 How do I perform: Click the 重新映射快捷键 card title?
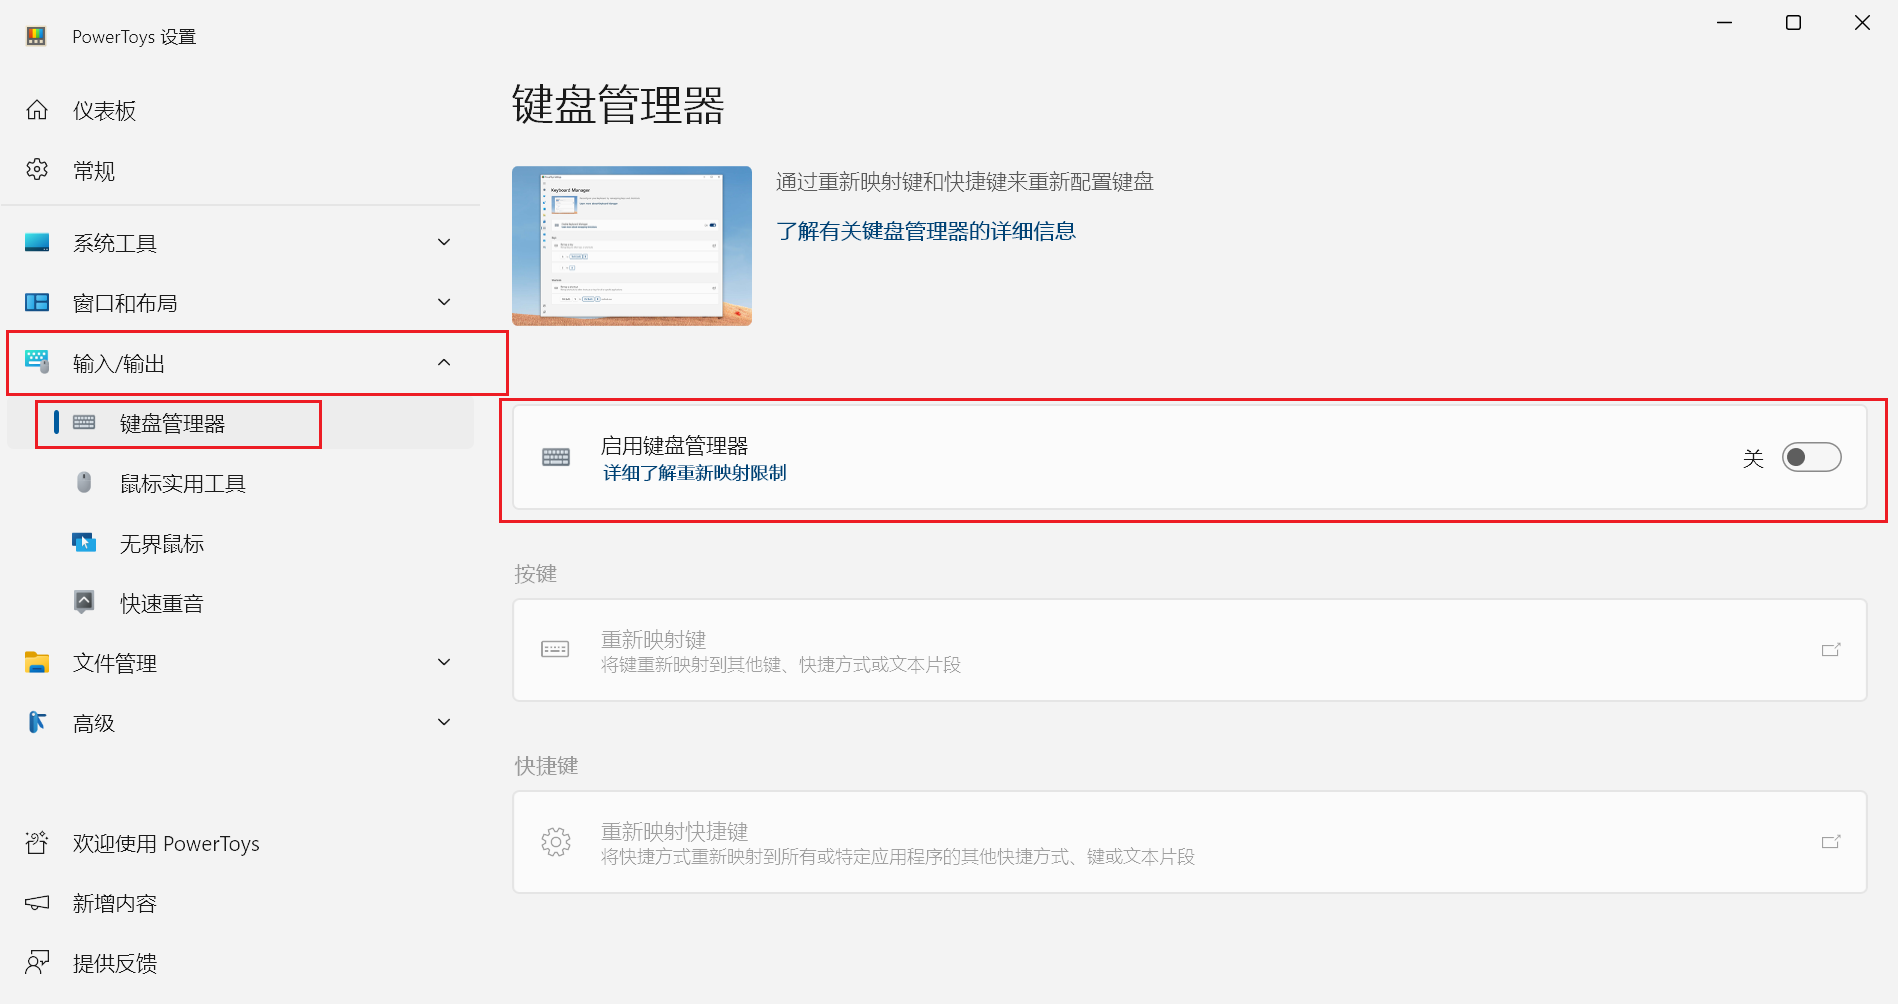(675, 831)
